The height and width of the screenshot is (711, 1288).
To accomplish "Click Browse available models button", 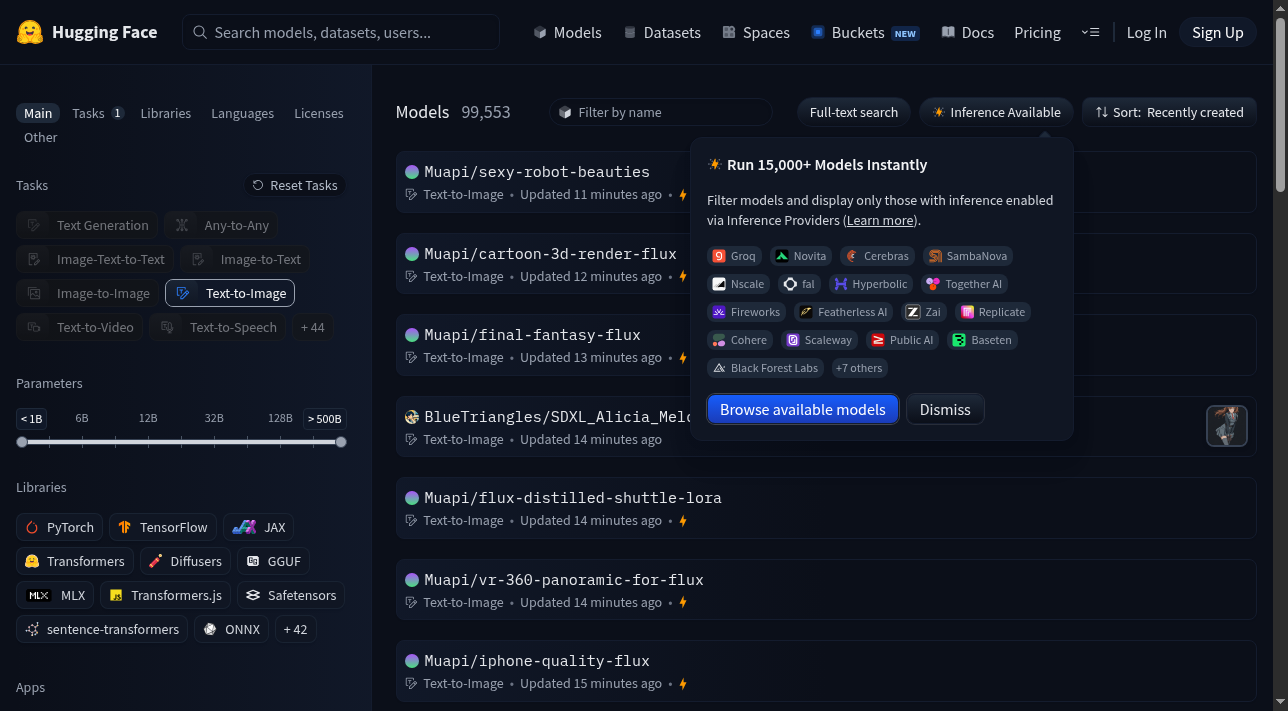I will coord(803,409).
